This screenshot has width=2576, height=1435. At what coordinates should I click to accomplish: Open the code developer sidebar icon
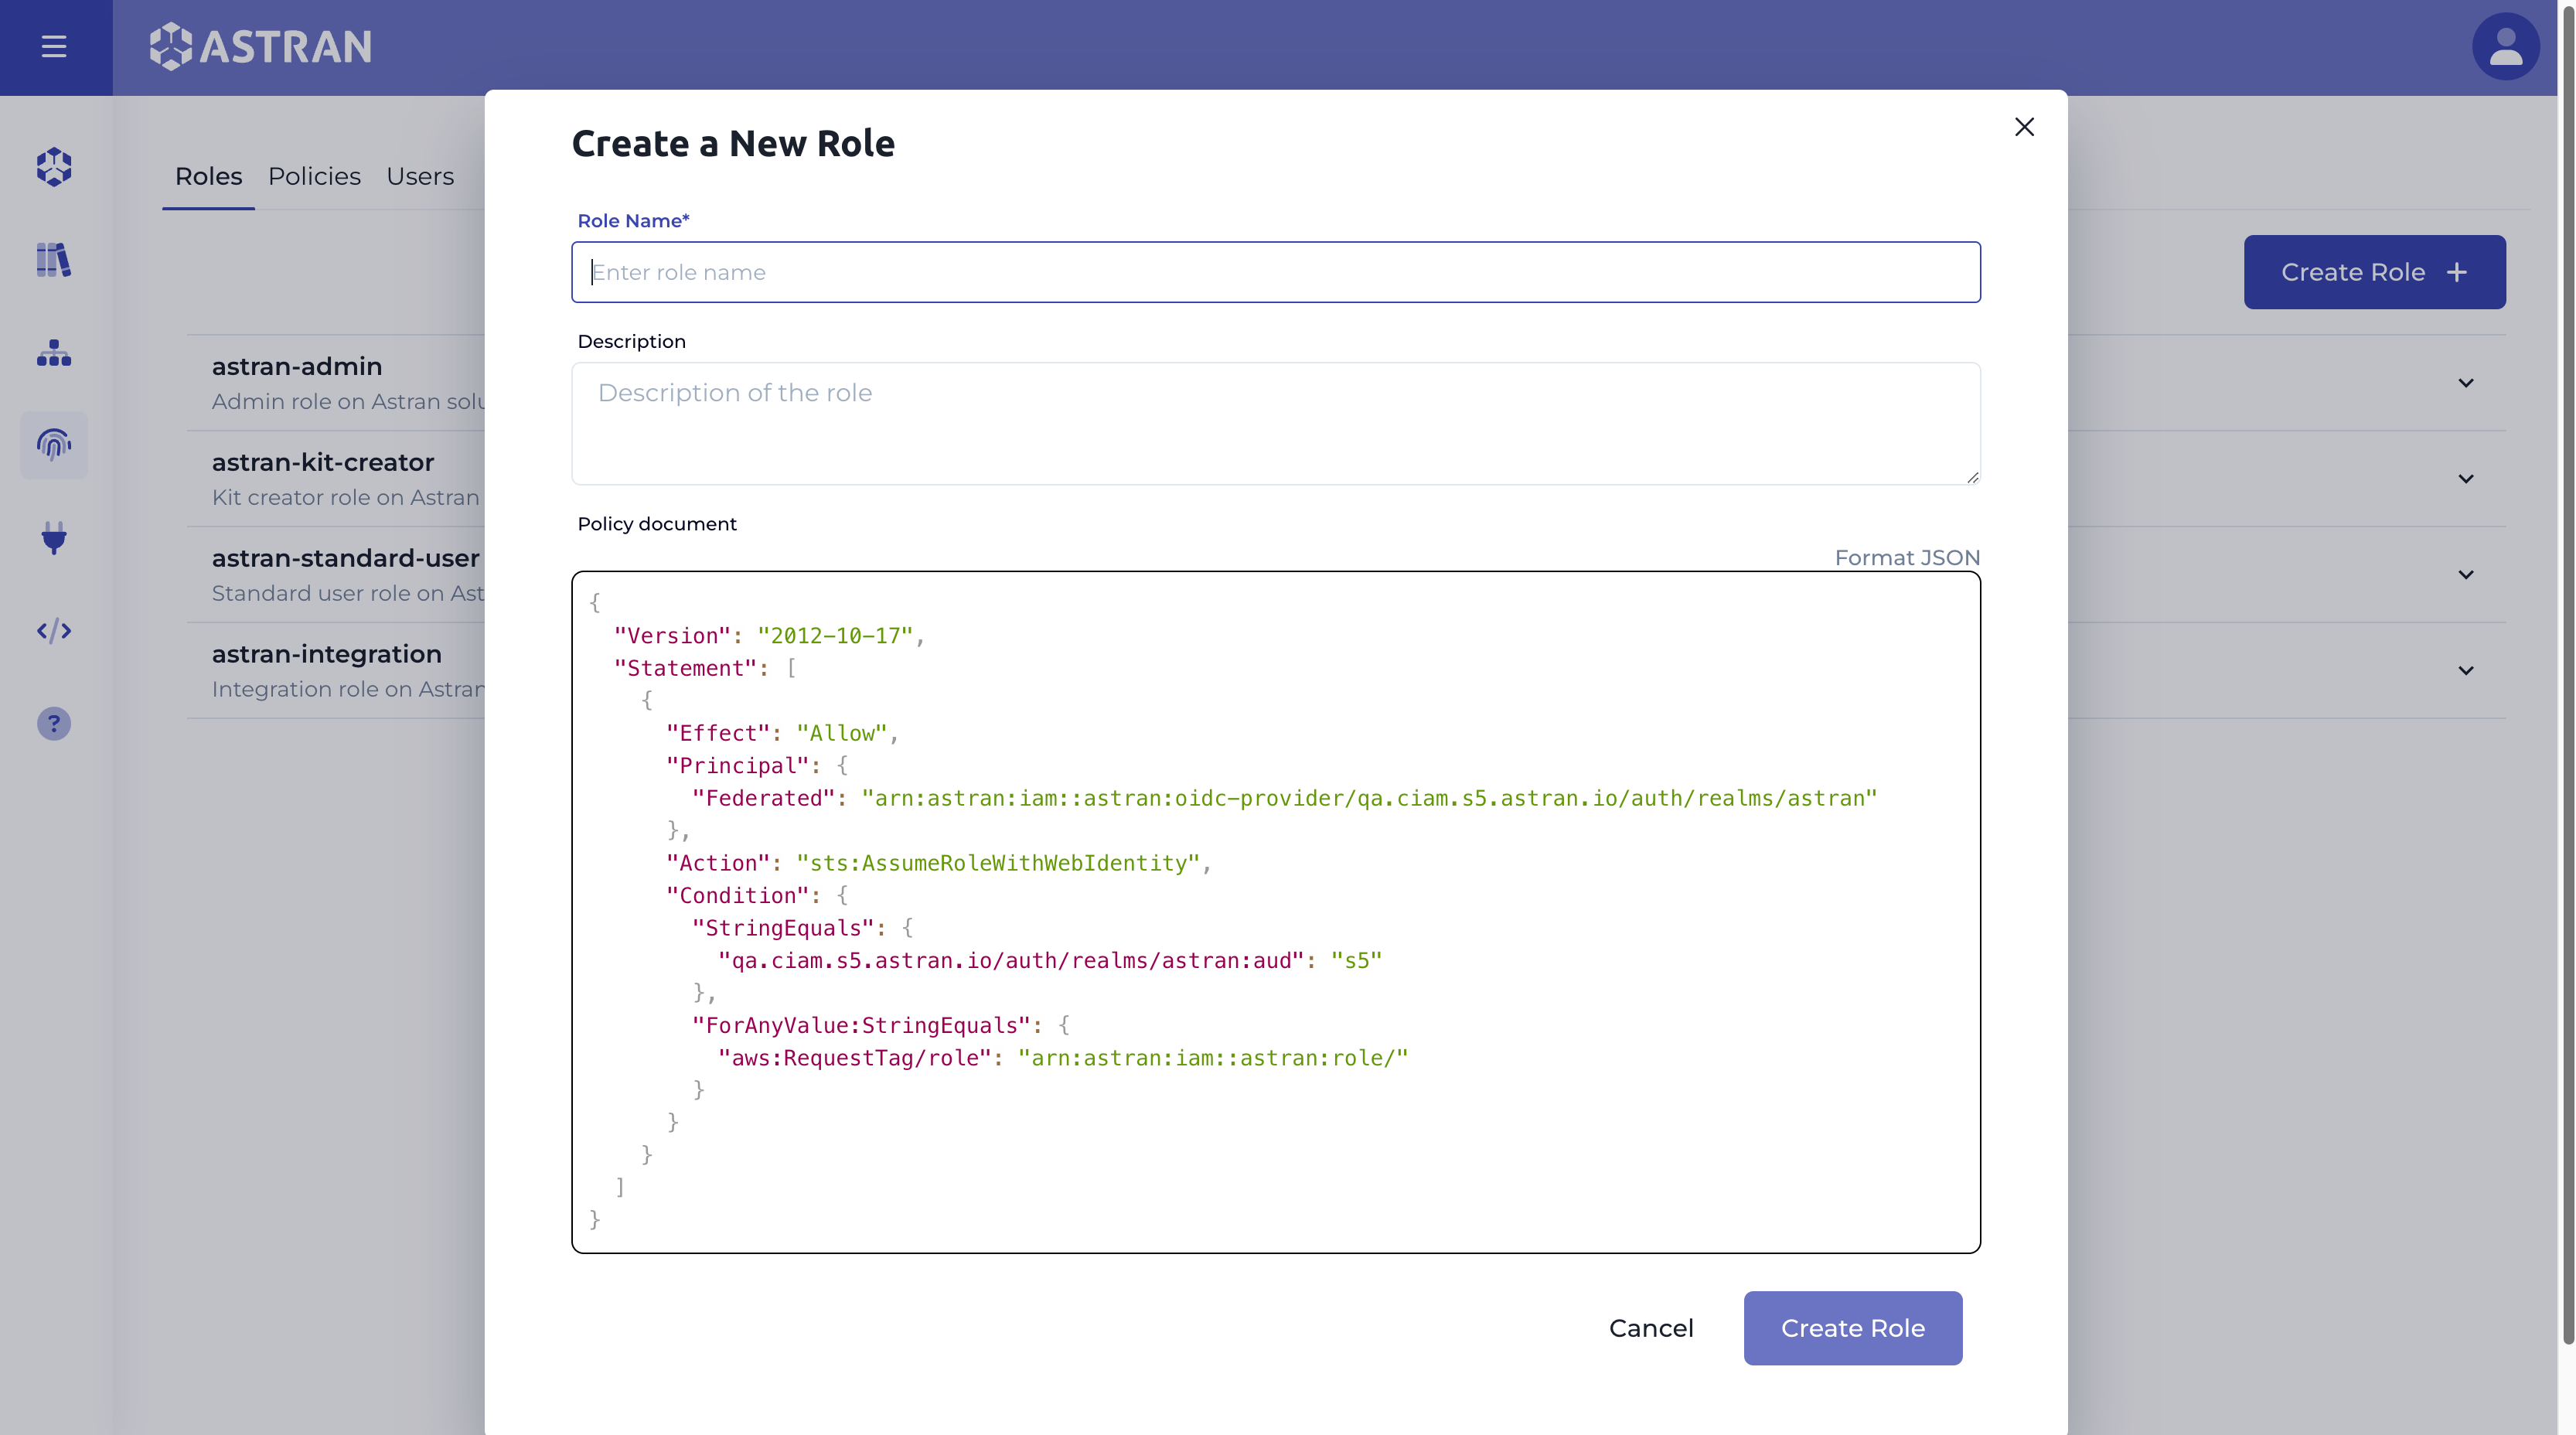coord(54,631)
